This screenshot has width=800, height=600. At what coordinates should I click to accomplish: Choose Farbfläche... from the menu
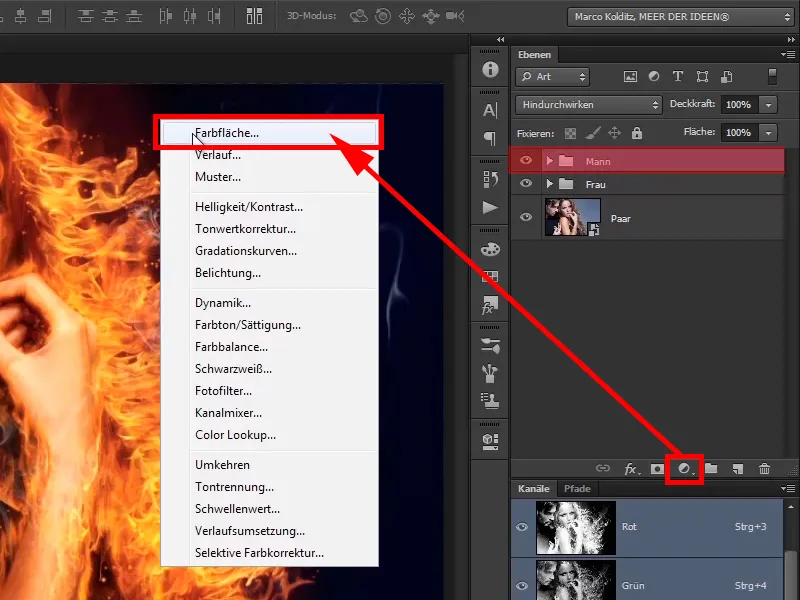(x=269, y=133)
